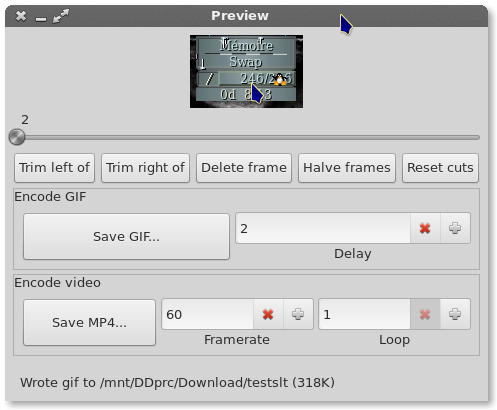
Task: Focus the Framerate input field
Action: [x=208, y=314]
